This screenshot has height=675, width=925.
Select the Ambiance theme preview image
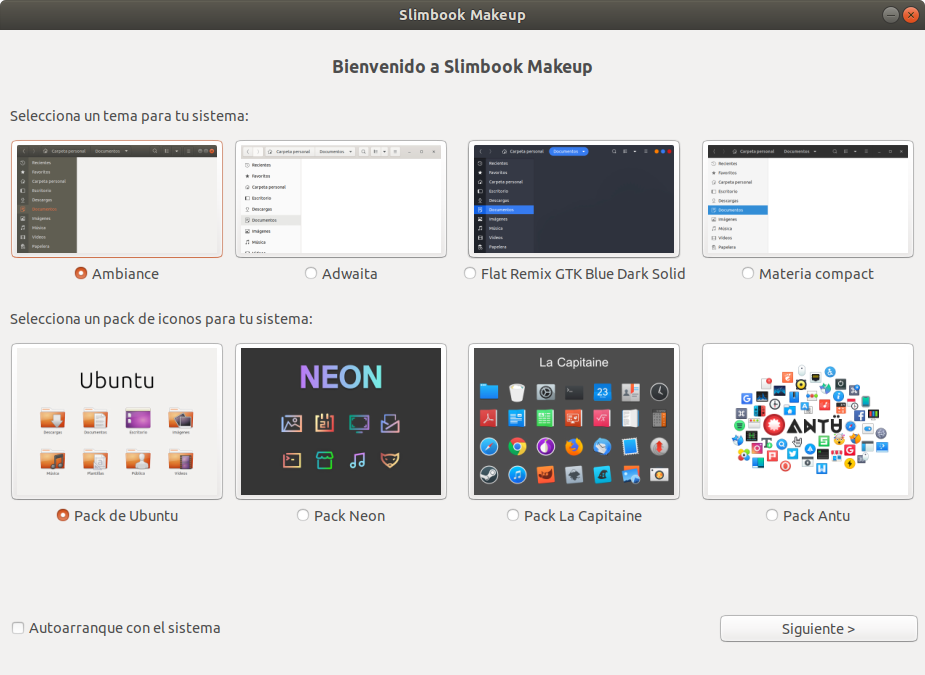click(117, 199)
